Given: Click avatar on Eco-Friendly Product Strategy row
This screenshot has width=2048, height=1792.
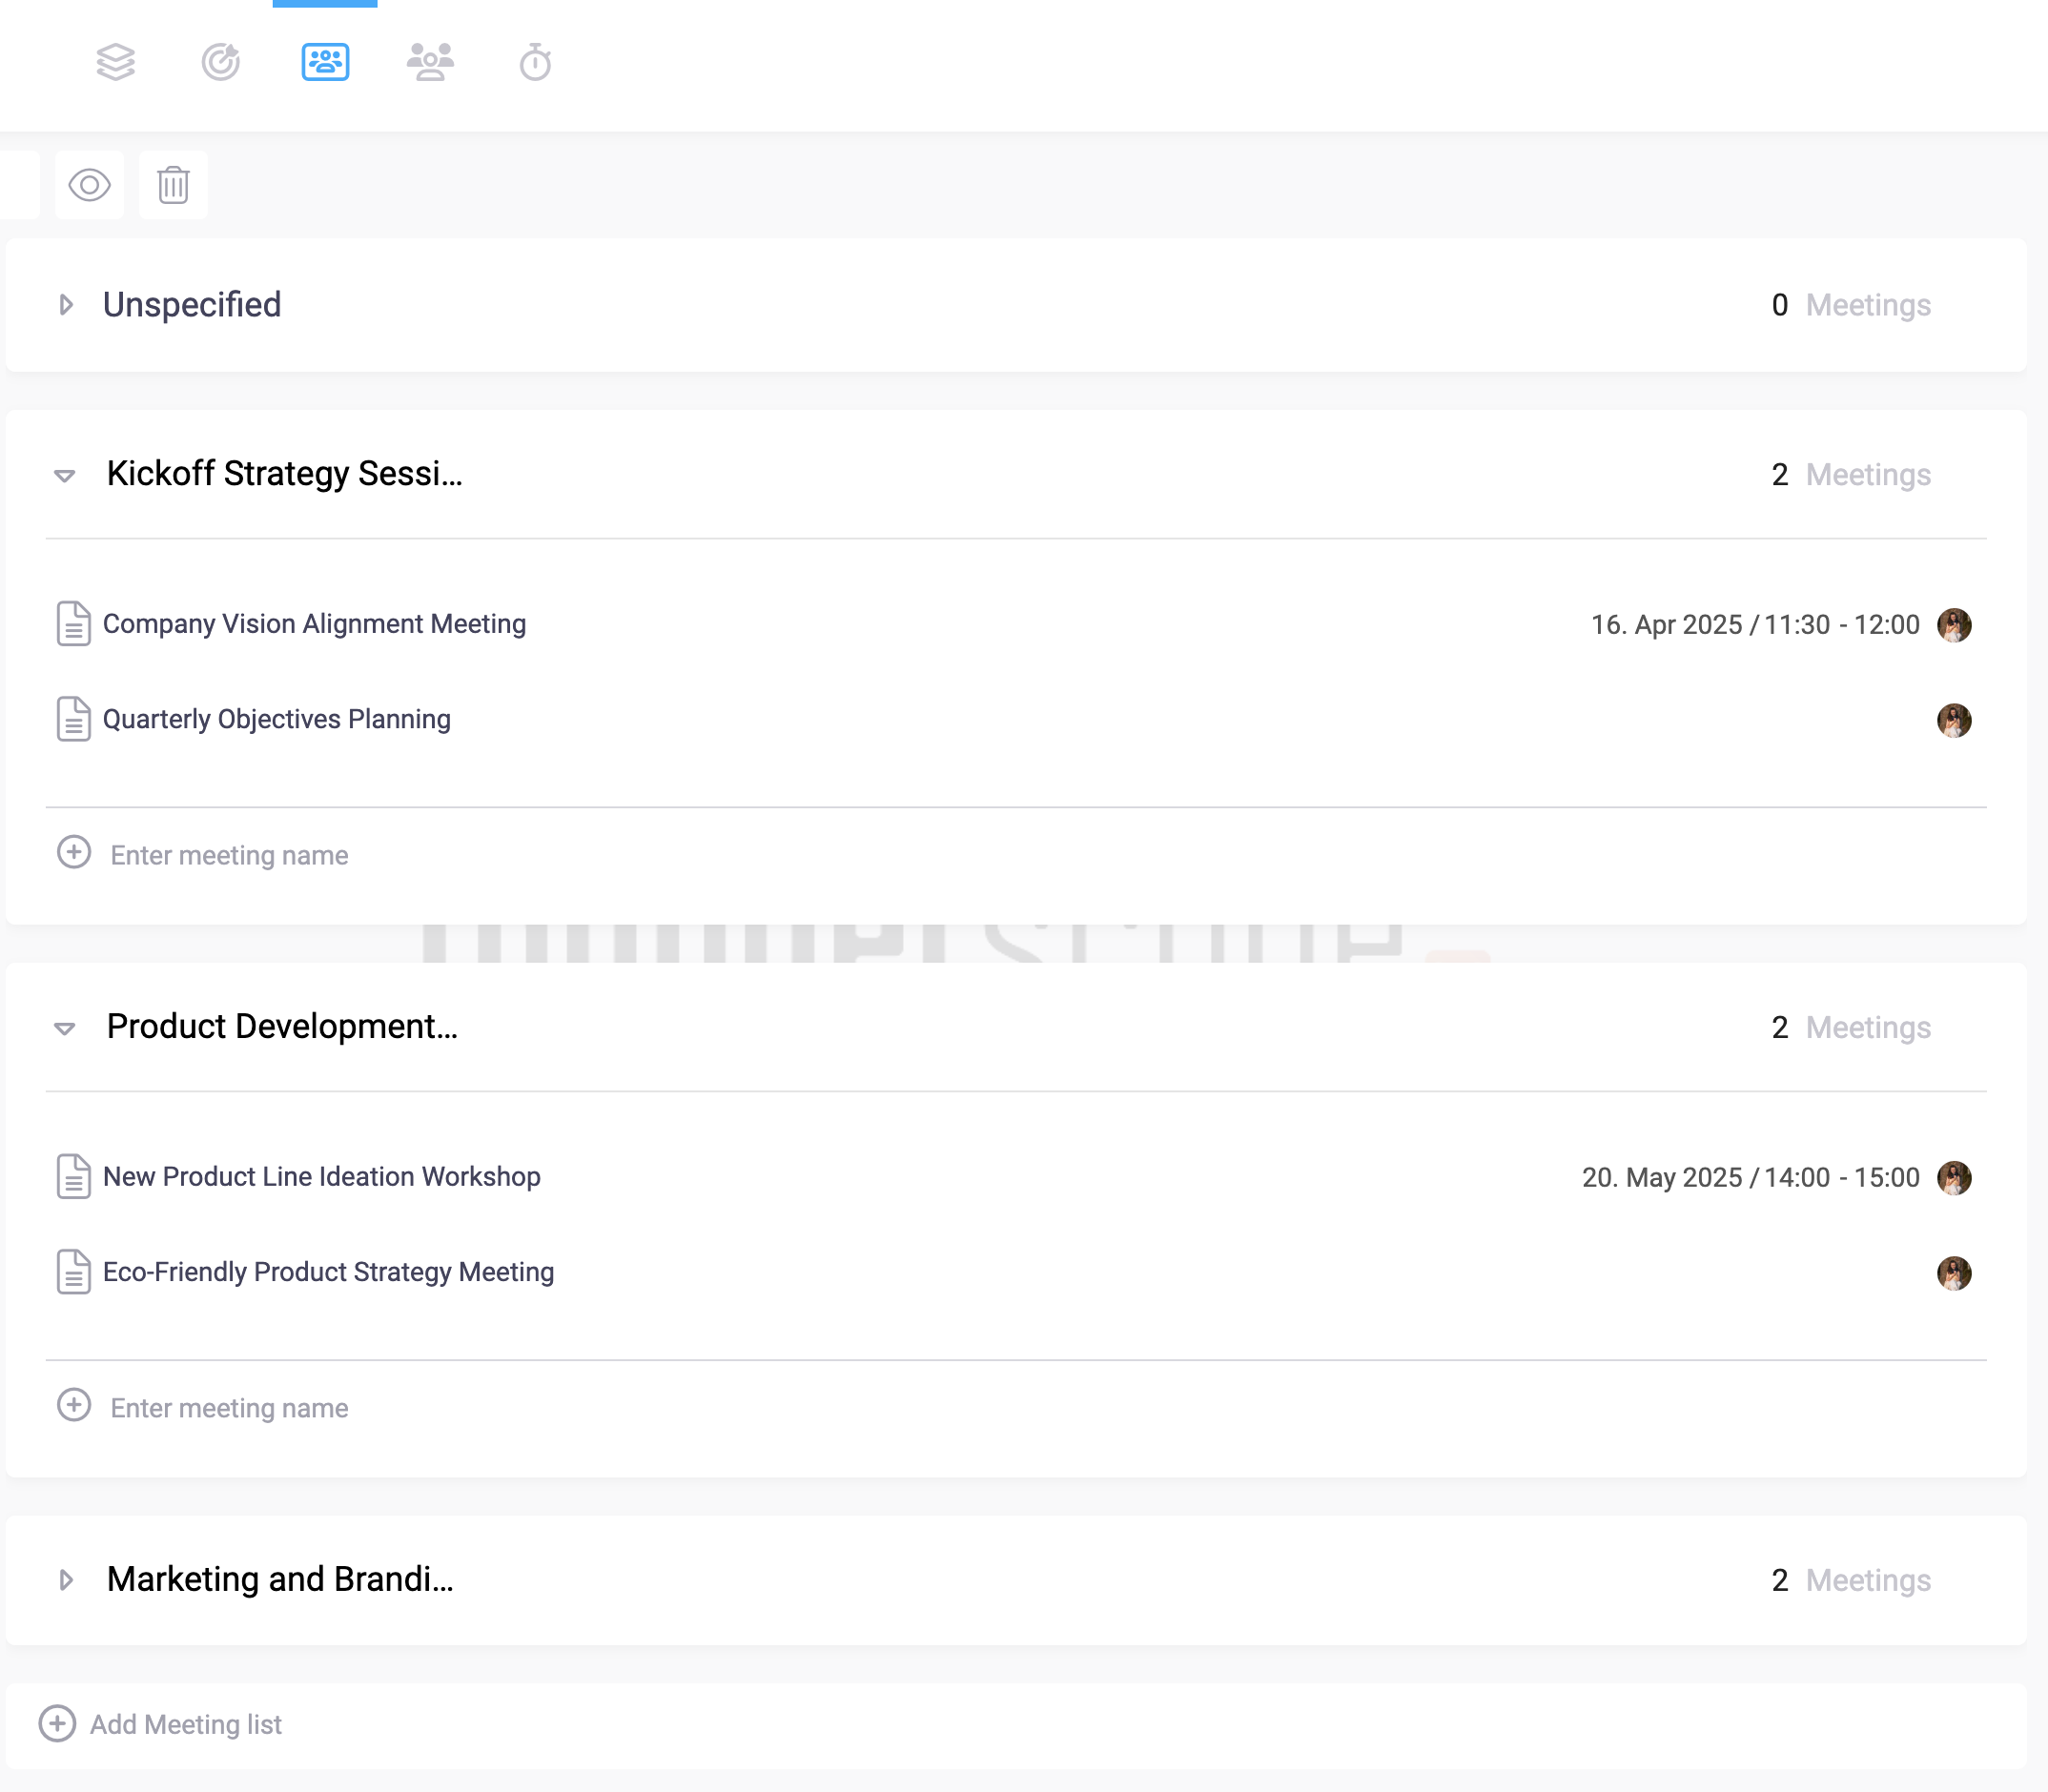Looking at the screenshot, I should 1953,1273.
